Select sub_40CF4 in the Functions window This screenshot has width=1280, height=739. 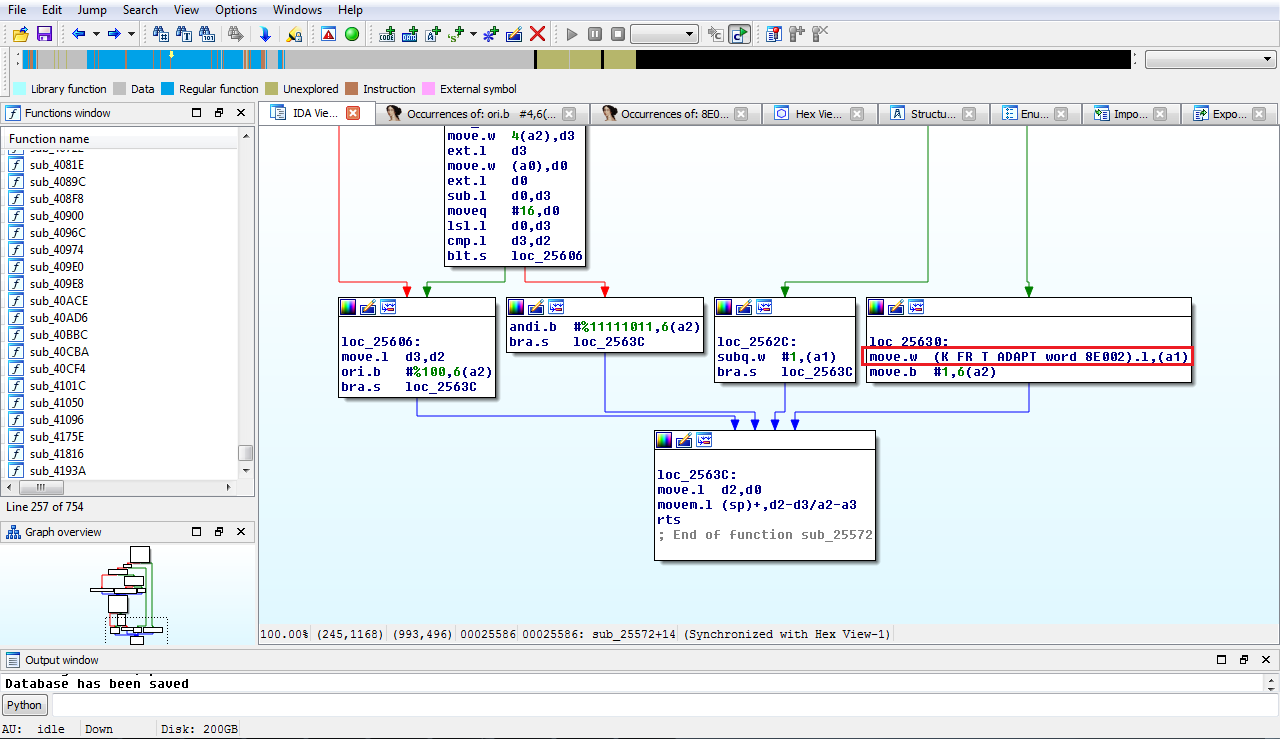tap(57, 369)
